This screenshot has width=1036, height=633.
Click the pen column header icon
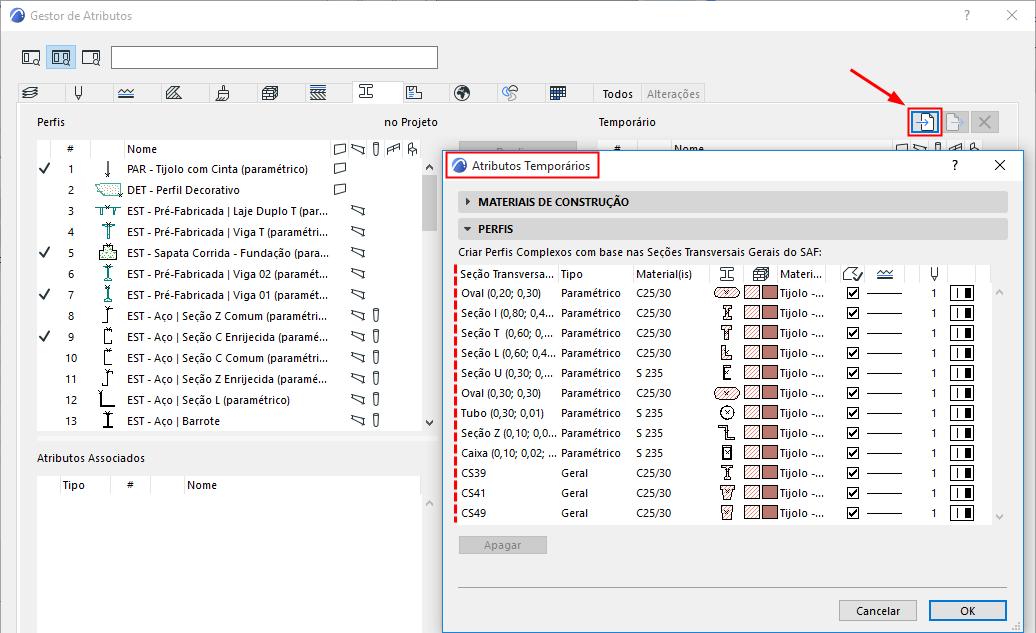coord(934,274)
